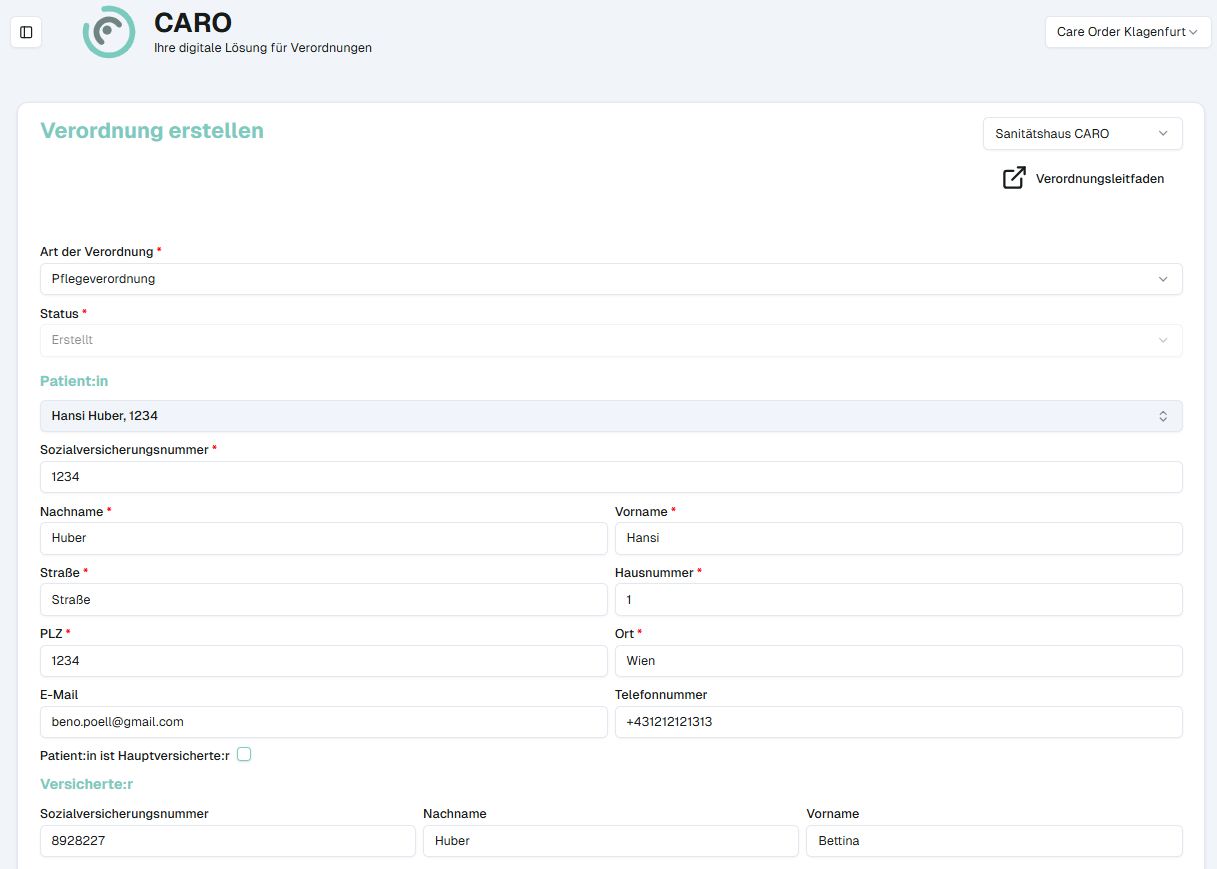The width and height of the screenshot is (1217, 869).
Task: Click the chevron on Art der Verordnung field
Action: click(x=1164, y=279)
